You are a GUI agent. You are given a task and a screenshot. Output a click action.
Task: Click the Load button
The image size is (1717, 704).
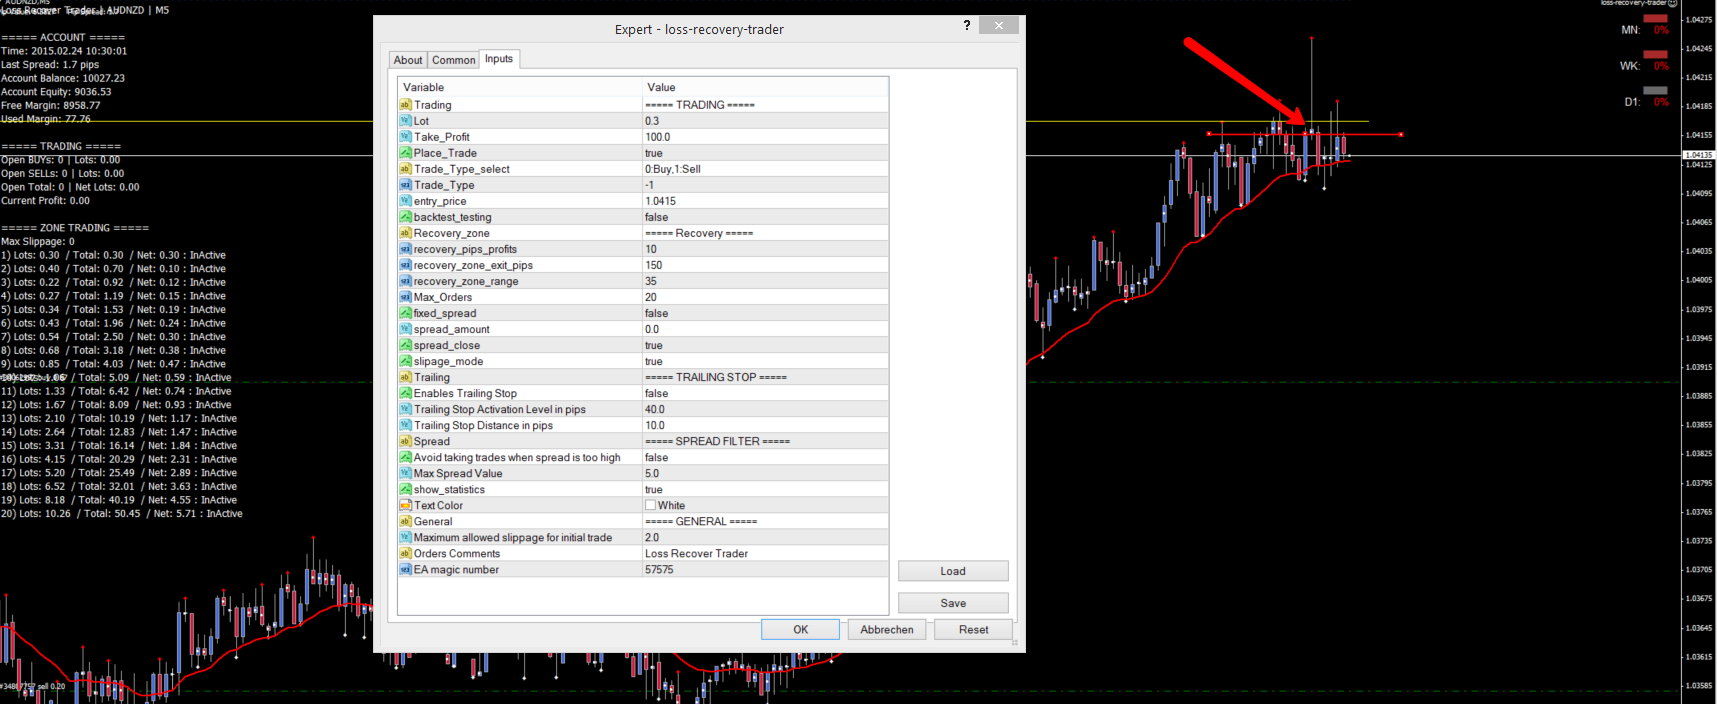pos(953,571)
